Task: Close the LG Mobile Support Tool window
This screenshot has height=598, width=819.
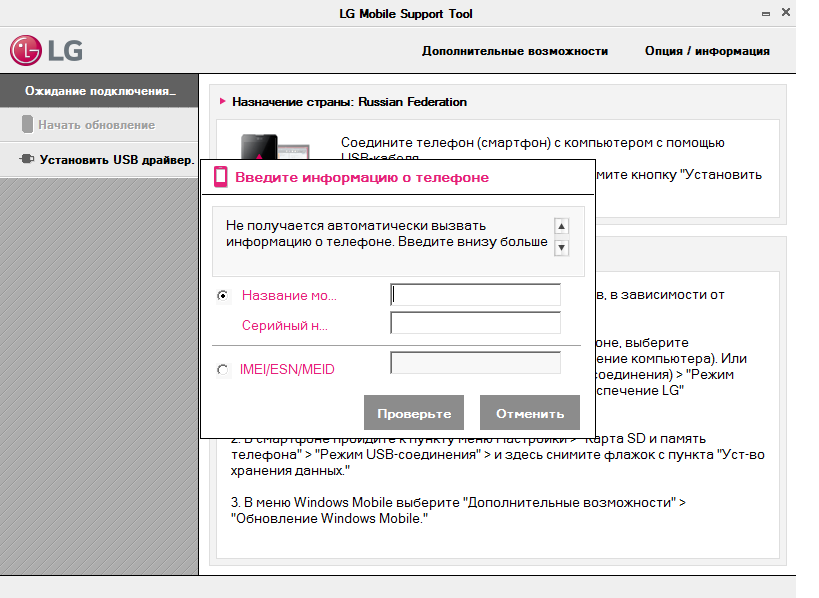Action: tap(787, 13)
